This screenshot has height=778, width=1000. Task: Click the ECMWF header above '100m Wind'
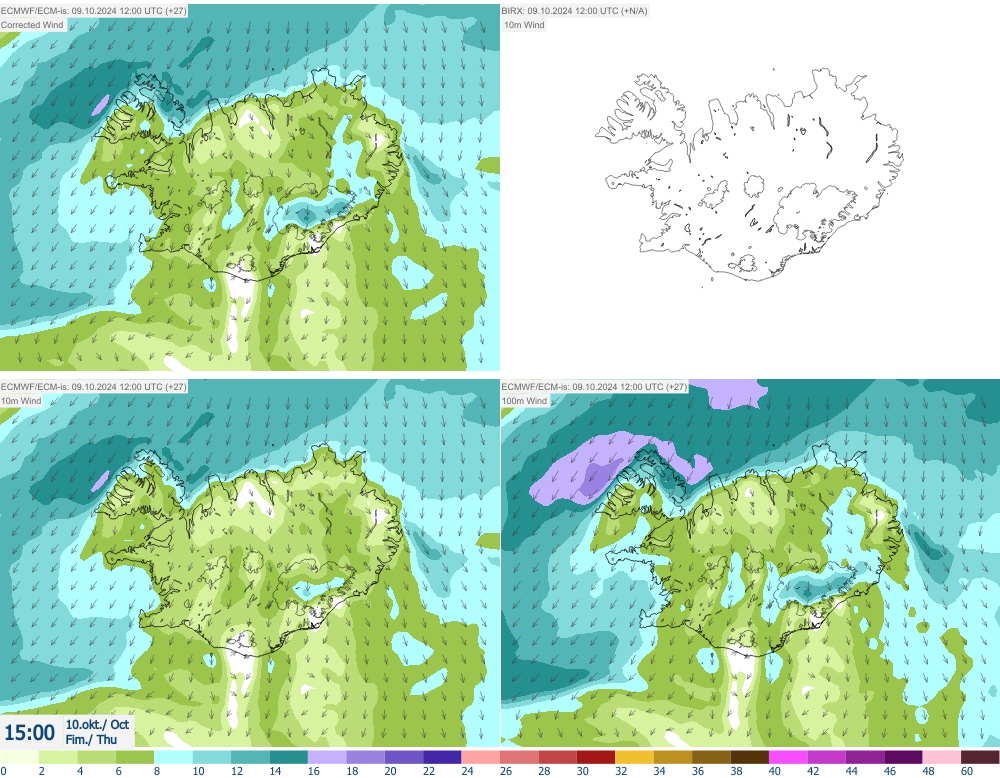[594, 386]
